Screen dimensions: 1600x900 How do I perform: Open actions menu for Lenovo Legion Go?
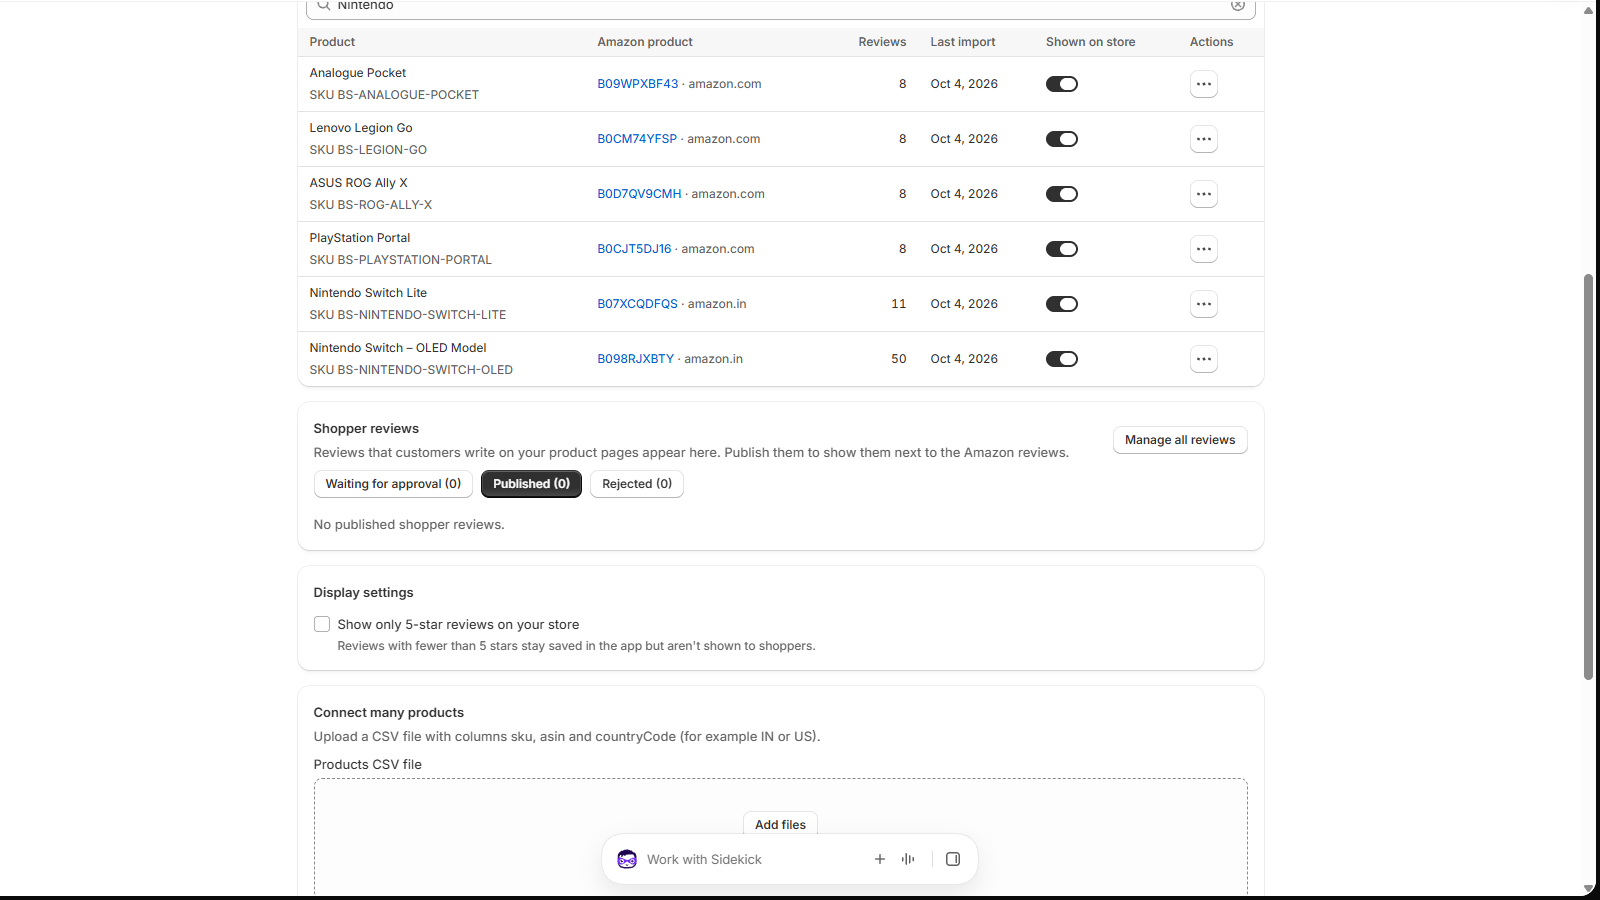point(1204,139)
